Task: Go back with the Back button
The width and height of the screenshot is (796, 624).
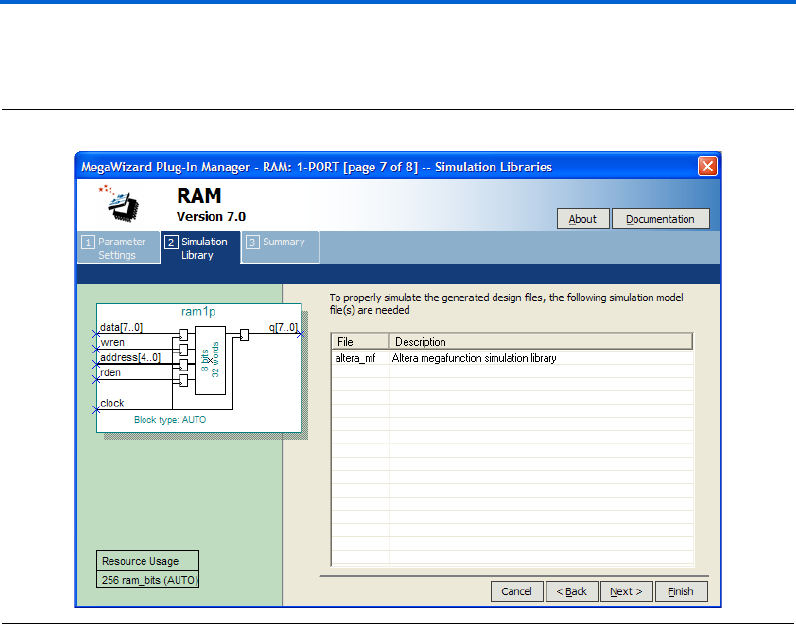Action: tap(572, 592)
